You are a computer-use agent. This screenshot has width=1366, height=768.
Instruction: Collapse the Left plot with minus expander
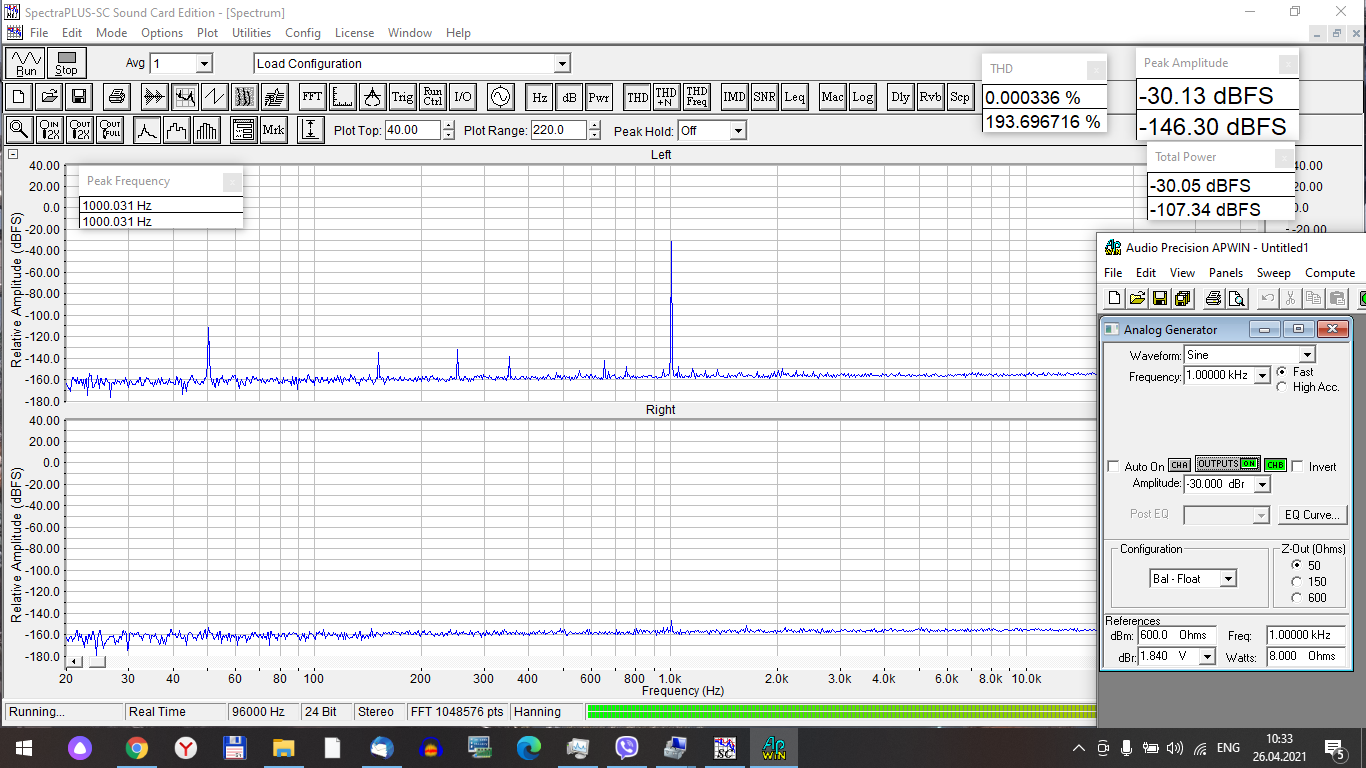13,154
